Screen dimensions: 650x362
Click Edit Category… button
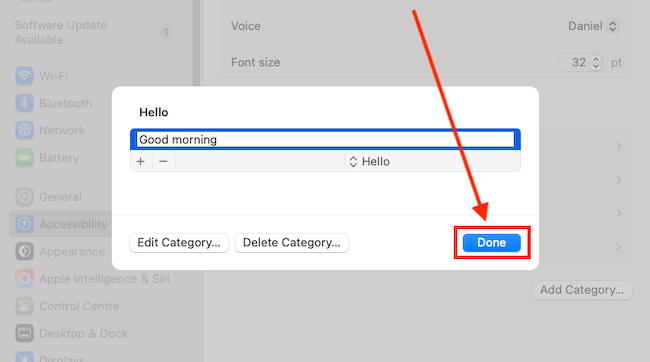(x=179, y=243)
